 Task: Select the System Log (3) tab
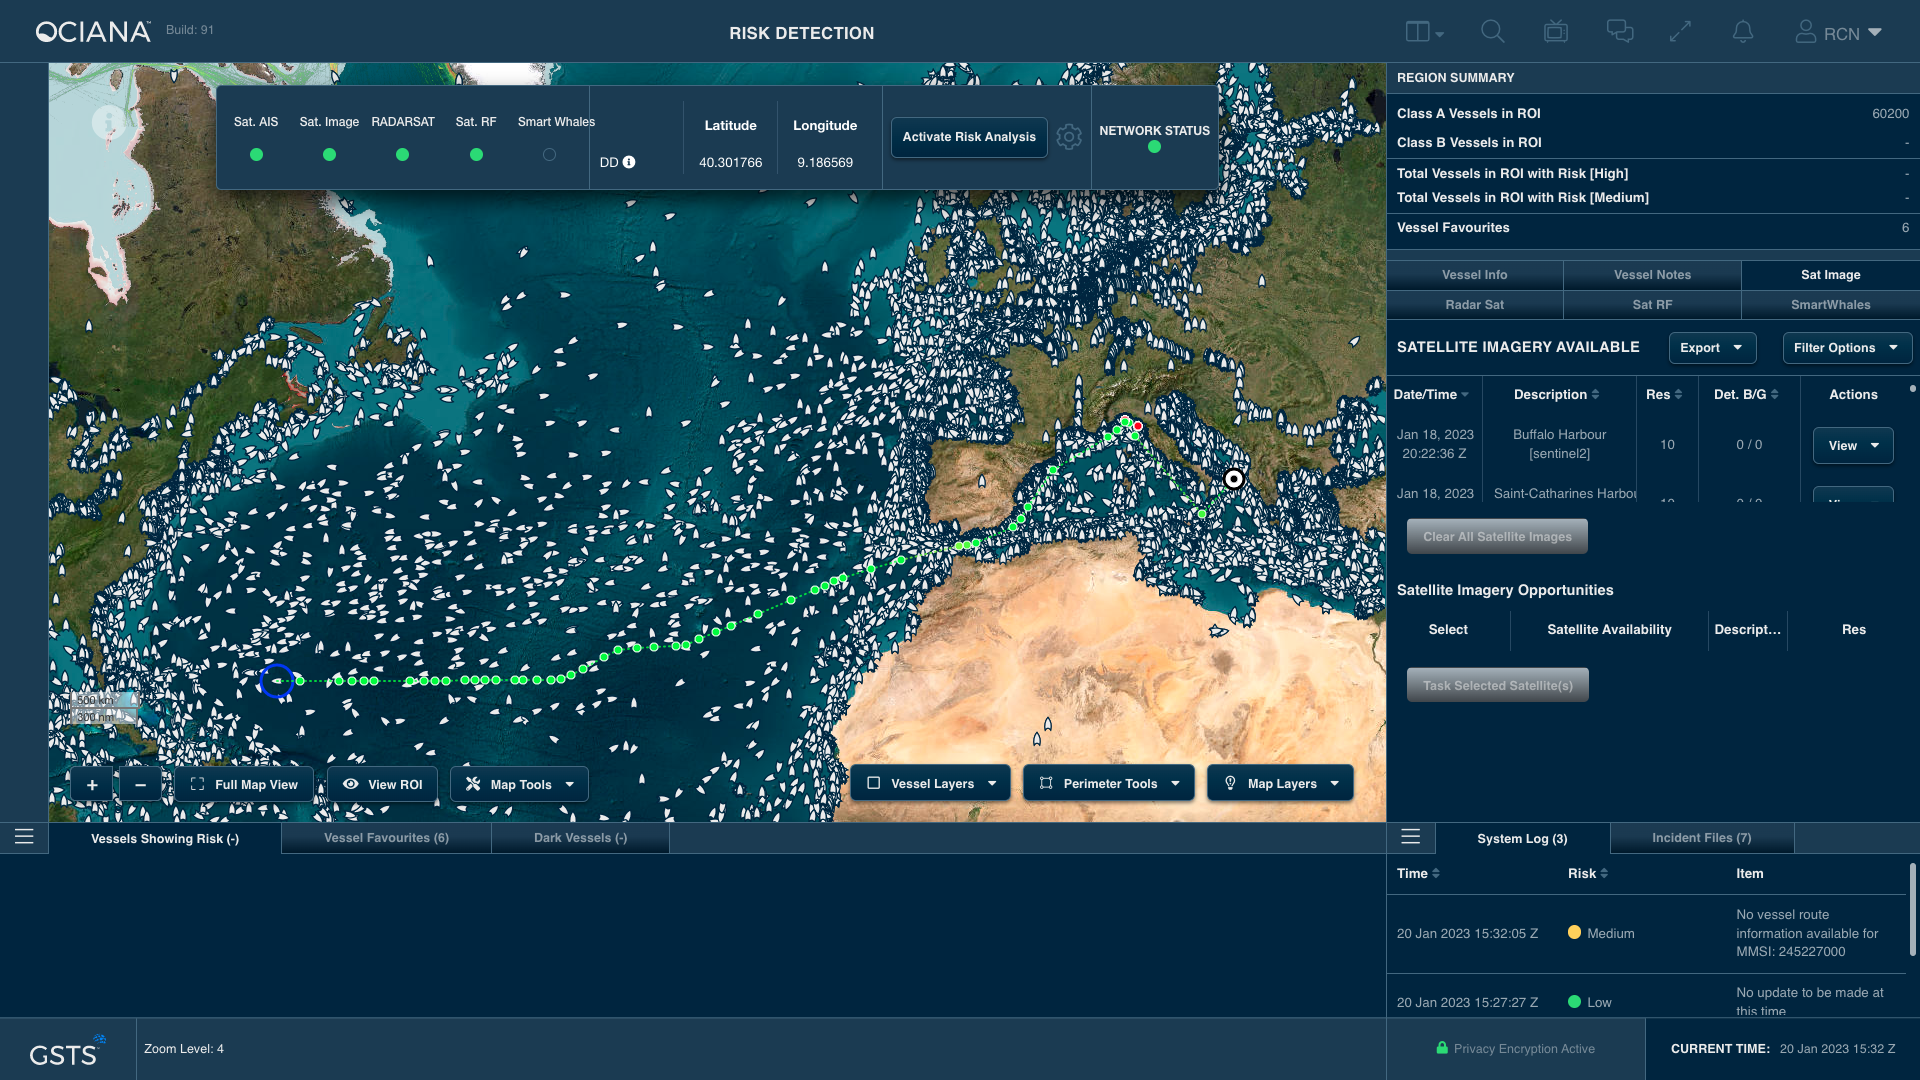pyautogui.click(x=1522, y=838)
